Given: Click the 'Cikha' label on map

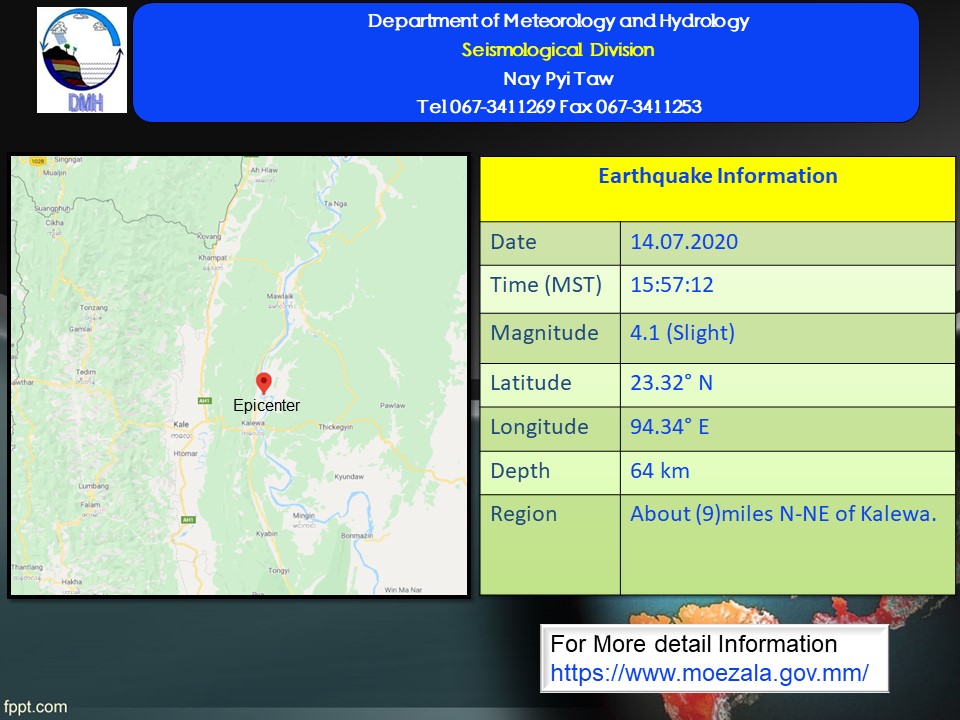Looking at the screenshot, I should click(x=54, y=222).
